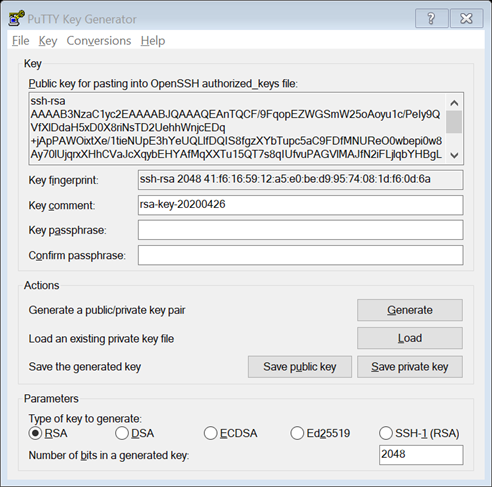This screenshot has height=487, width=492.
Task: Click the public key scrollbar down arrow
Action: click(454, 155)
